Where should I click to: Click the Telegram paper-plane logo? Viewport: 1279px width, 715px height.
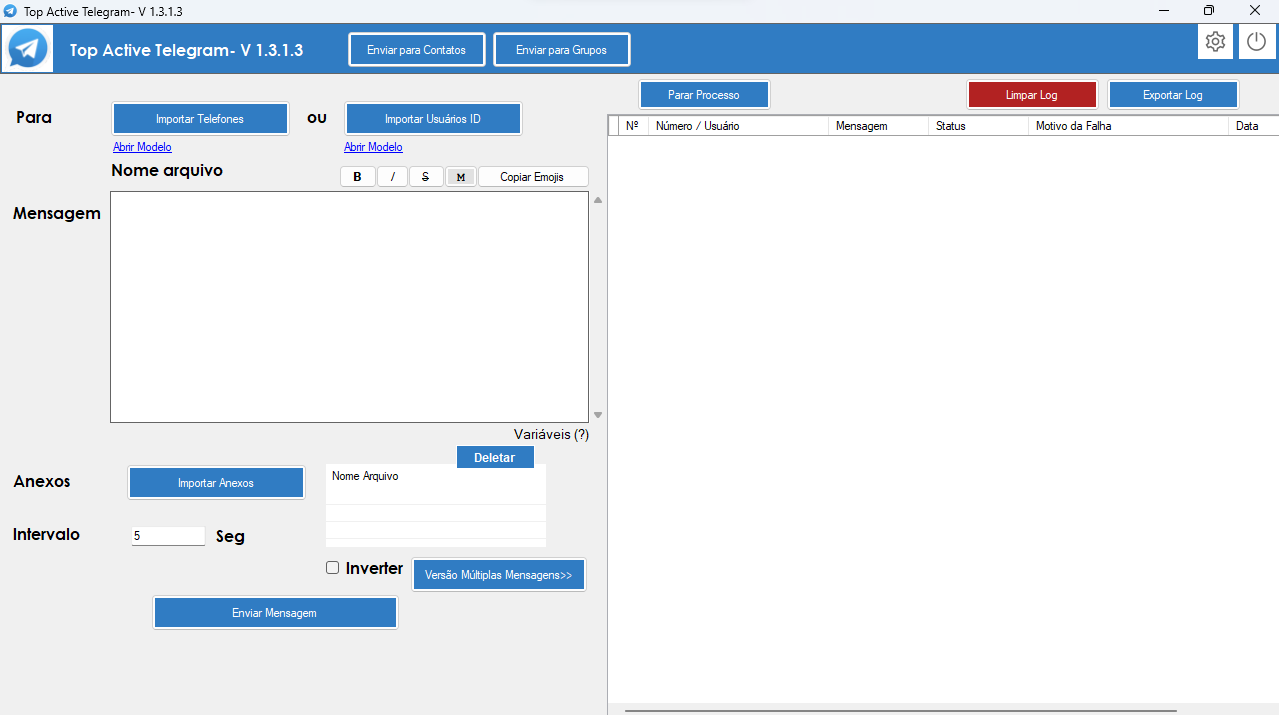27,48
